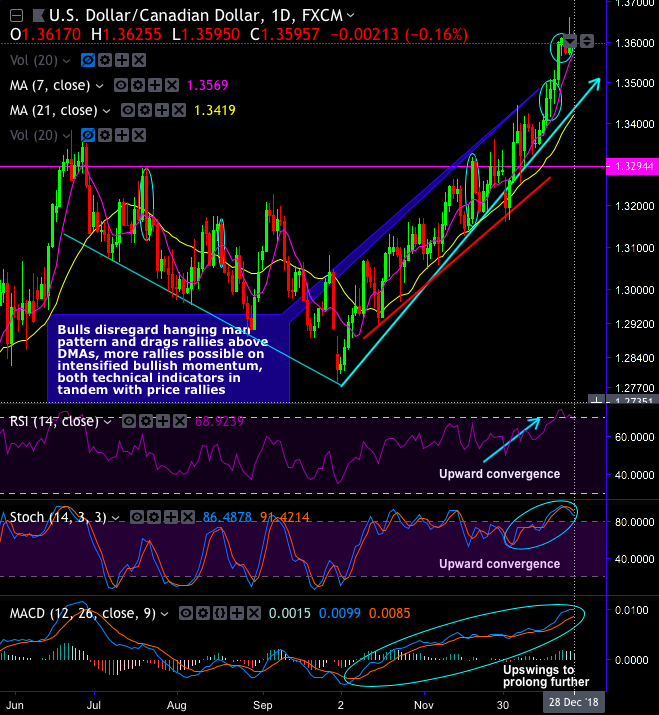Select the 'Upswings to prolong further' annotation
This screenshot has width=659, height=715.
[546, 676]
